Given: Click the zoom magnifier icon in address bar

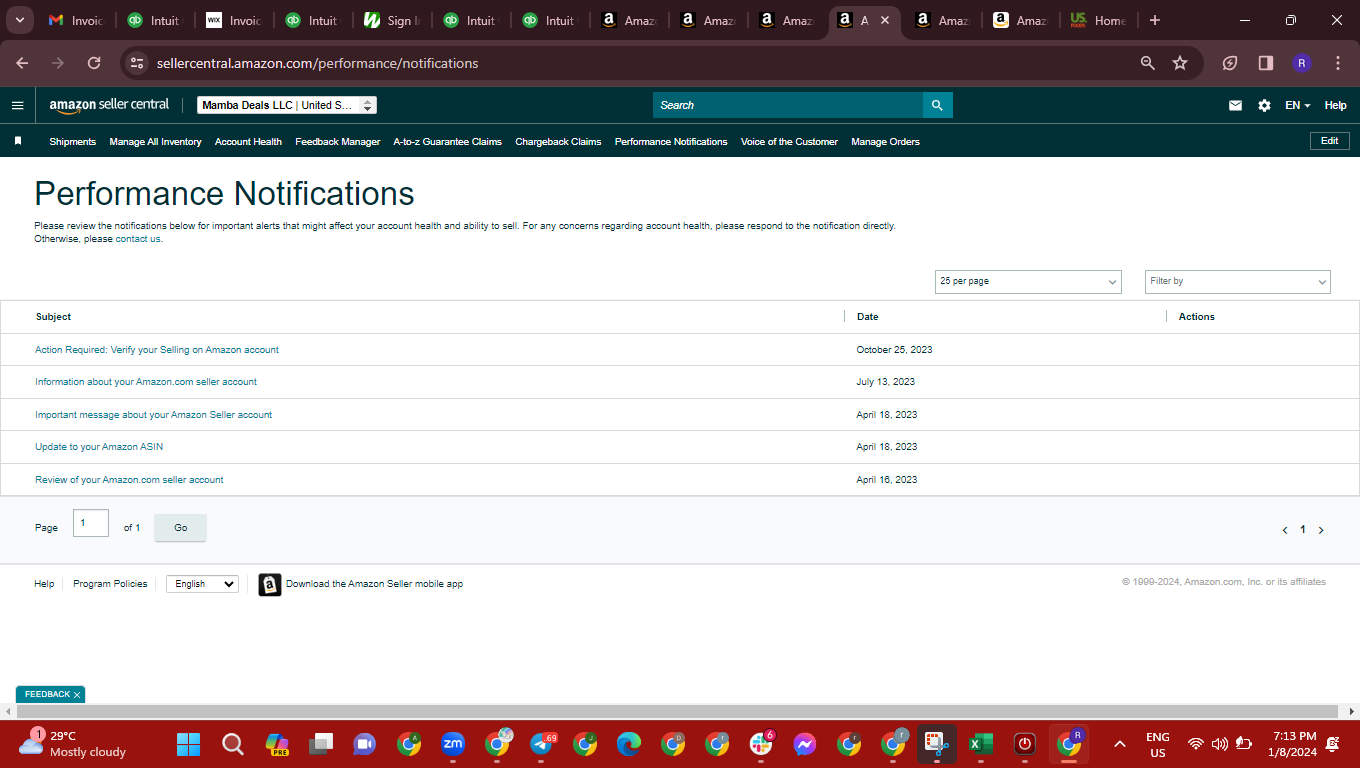Looking at the screenshot, I should click(1148, 63).
